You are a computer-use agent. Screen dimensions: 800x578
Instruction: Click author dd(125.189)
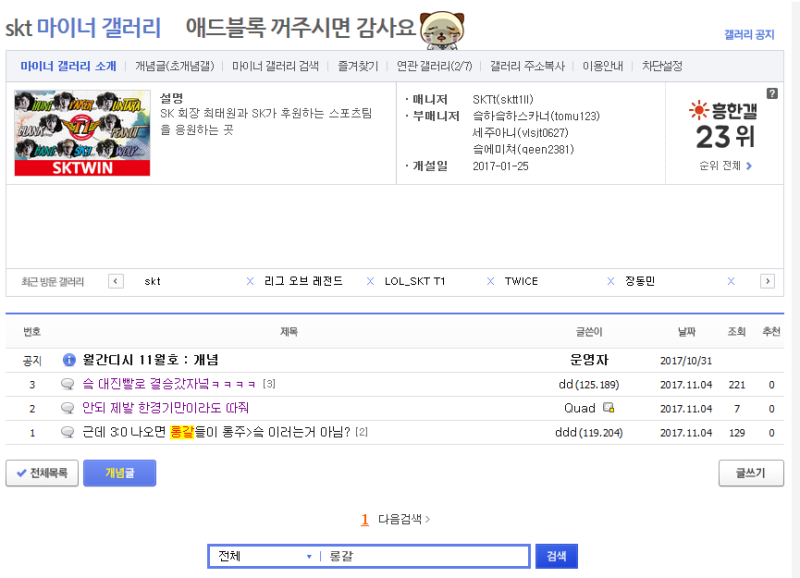tap(589, 384)
